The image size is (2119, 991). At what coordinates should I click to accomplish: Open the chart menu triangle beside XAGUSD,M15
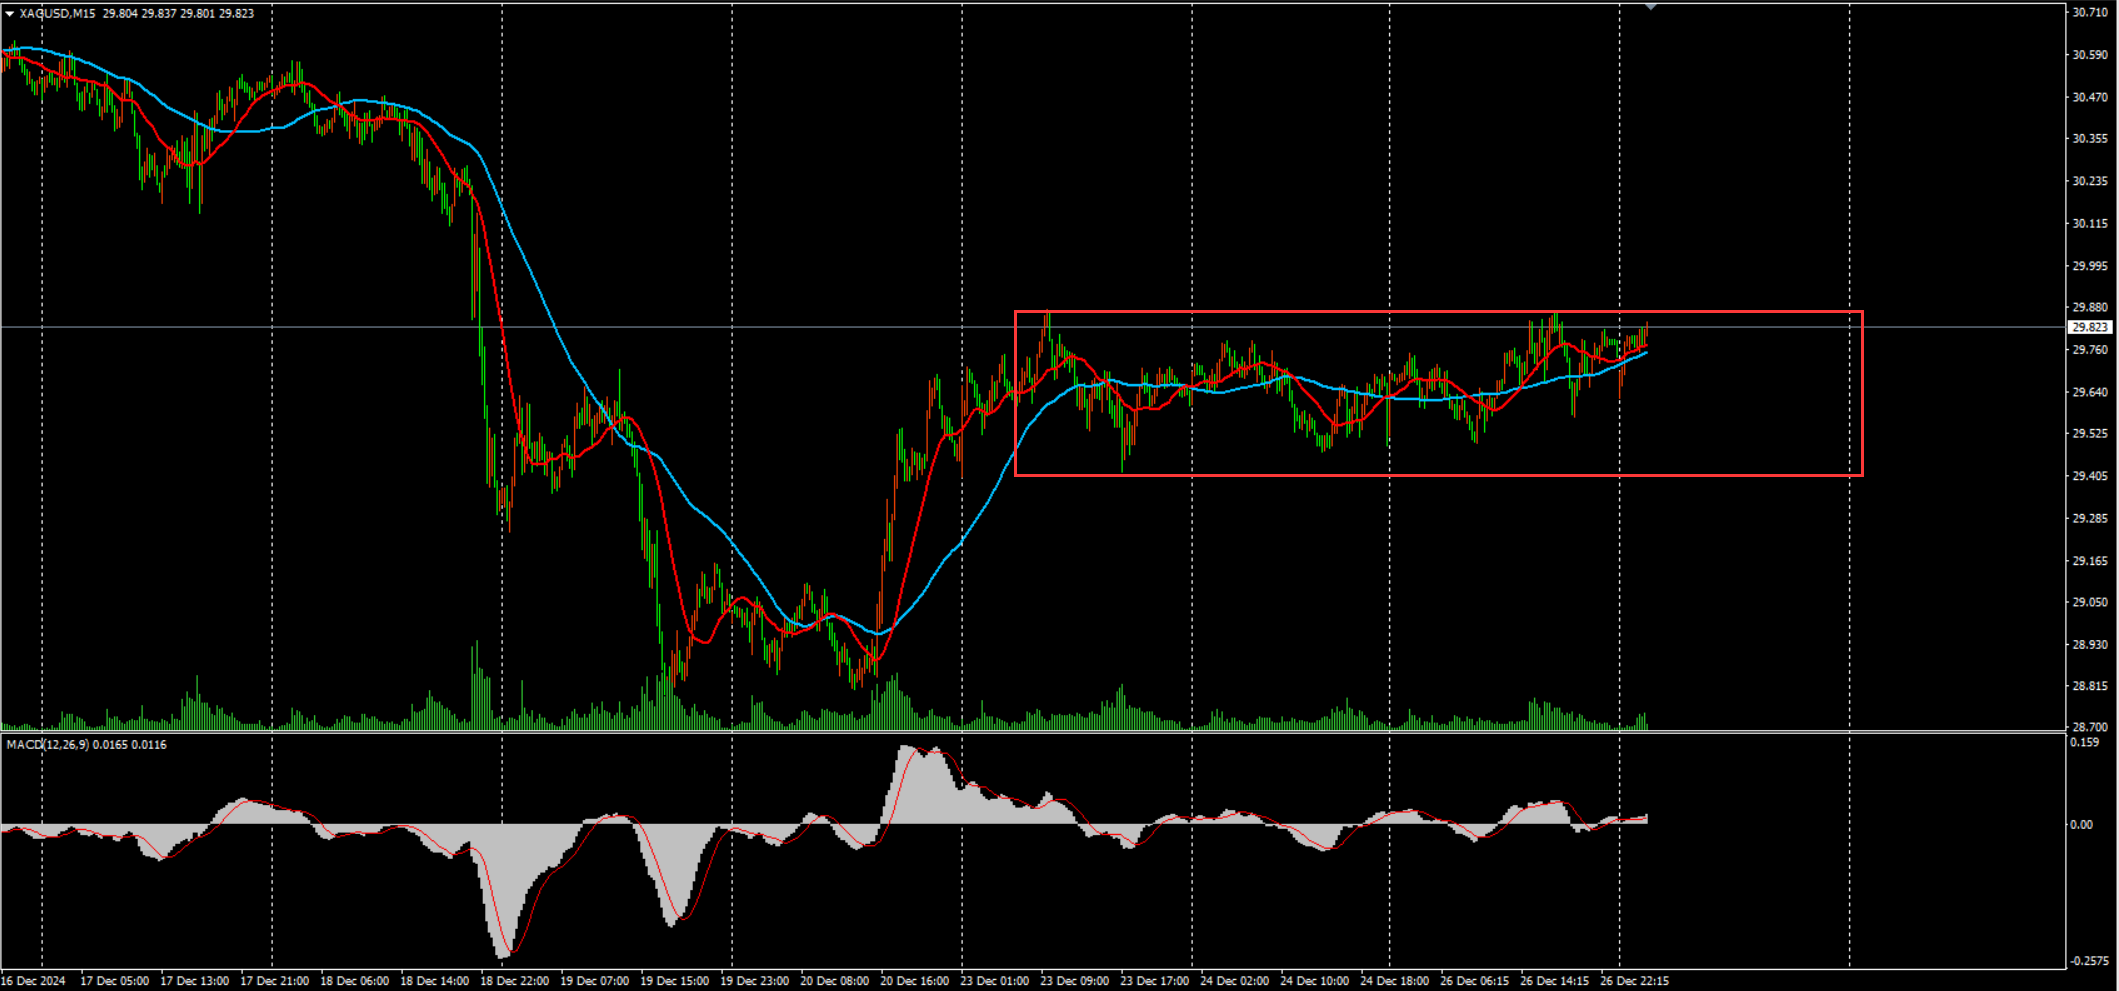pos(9,14)
